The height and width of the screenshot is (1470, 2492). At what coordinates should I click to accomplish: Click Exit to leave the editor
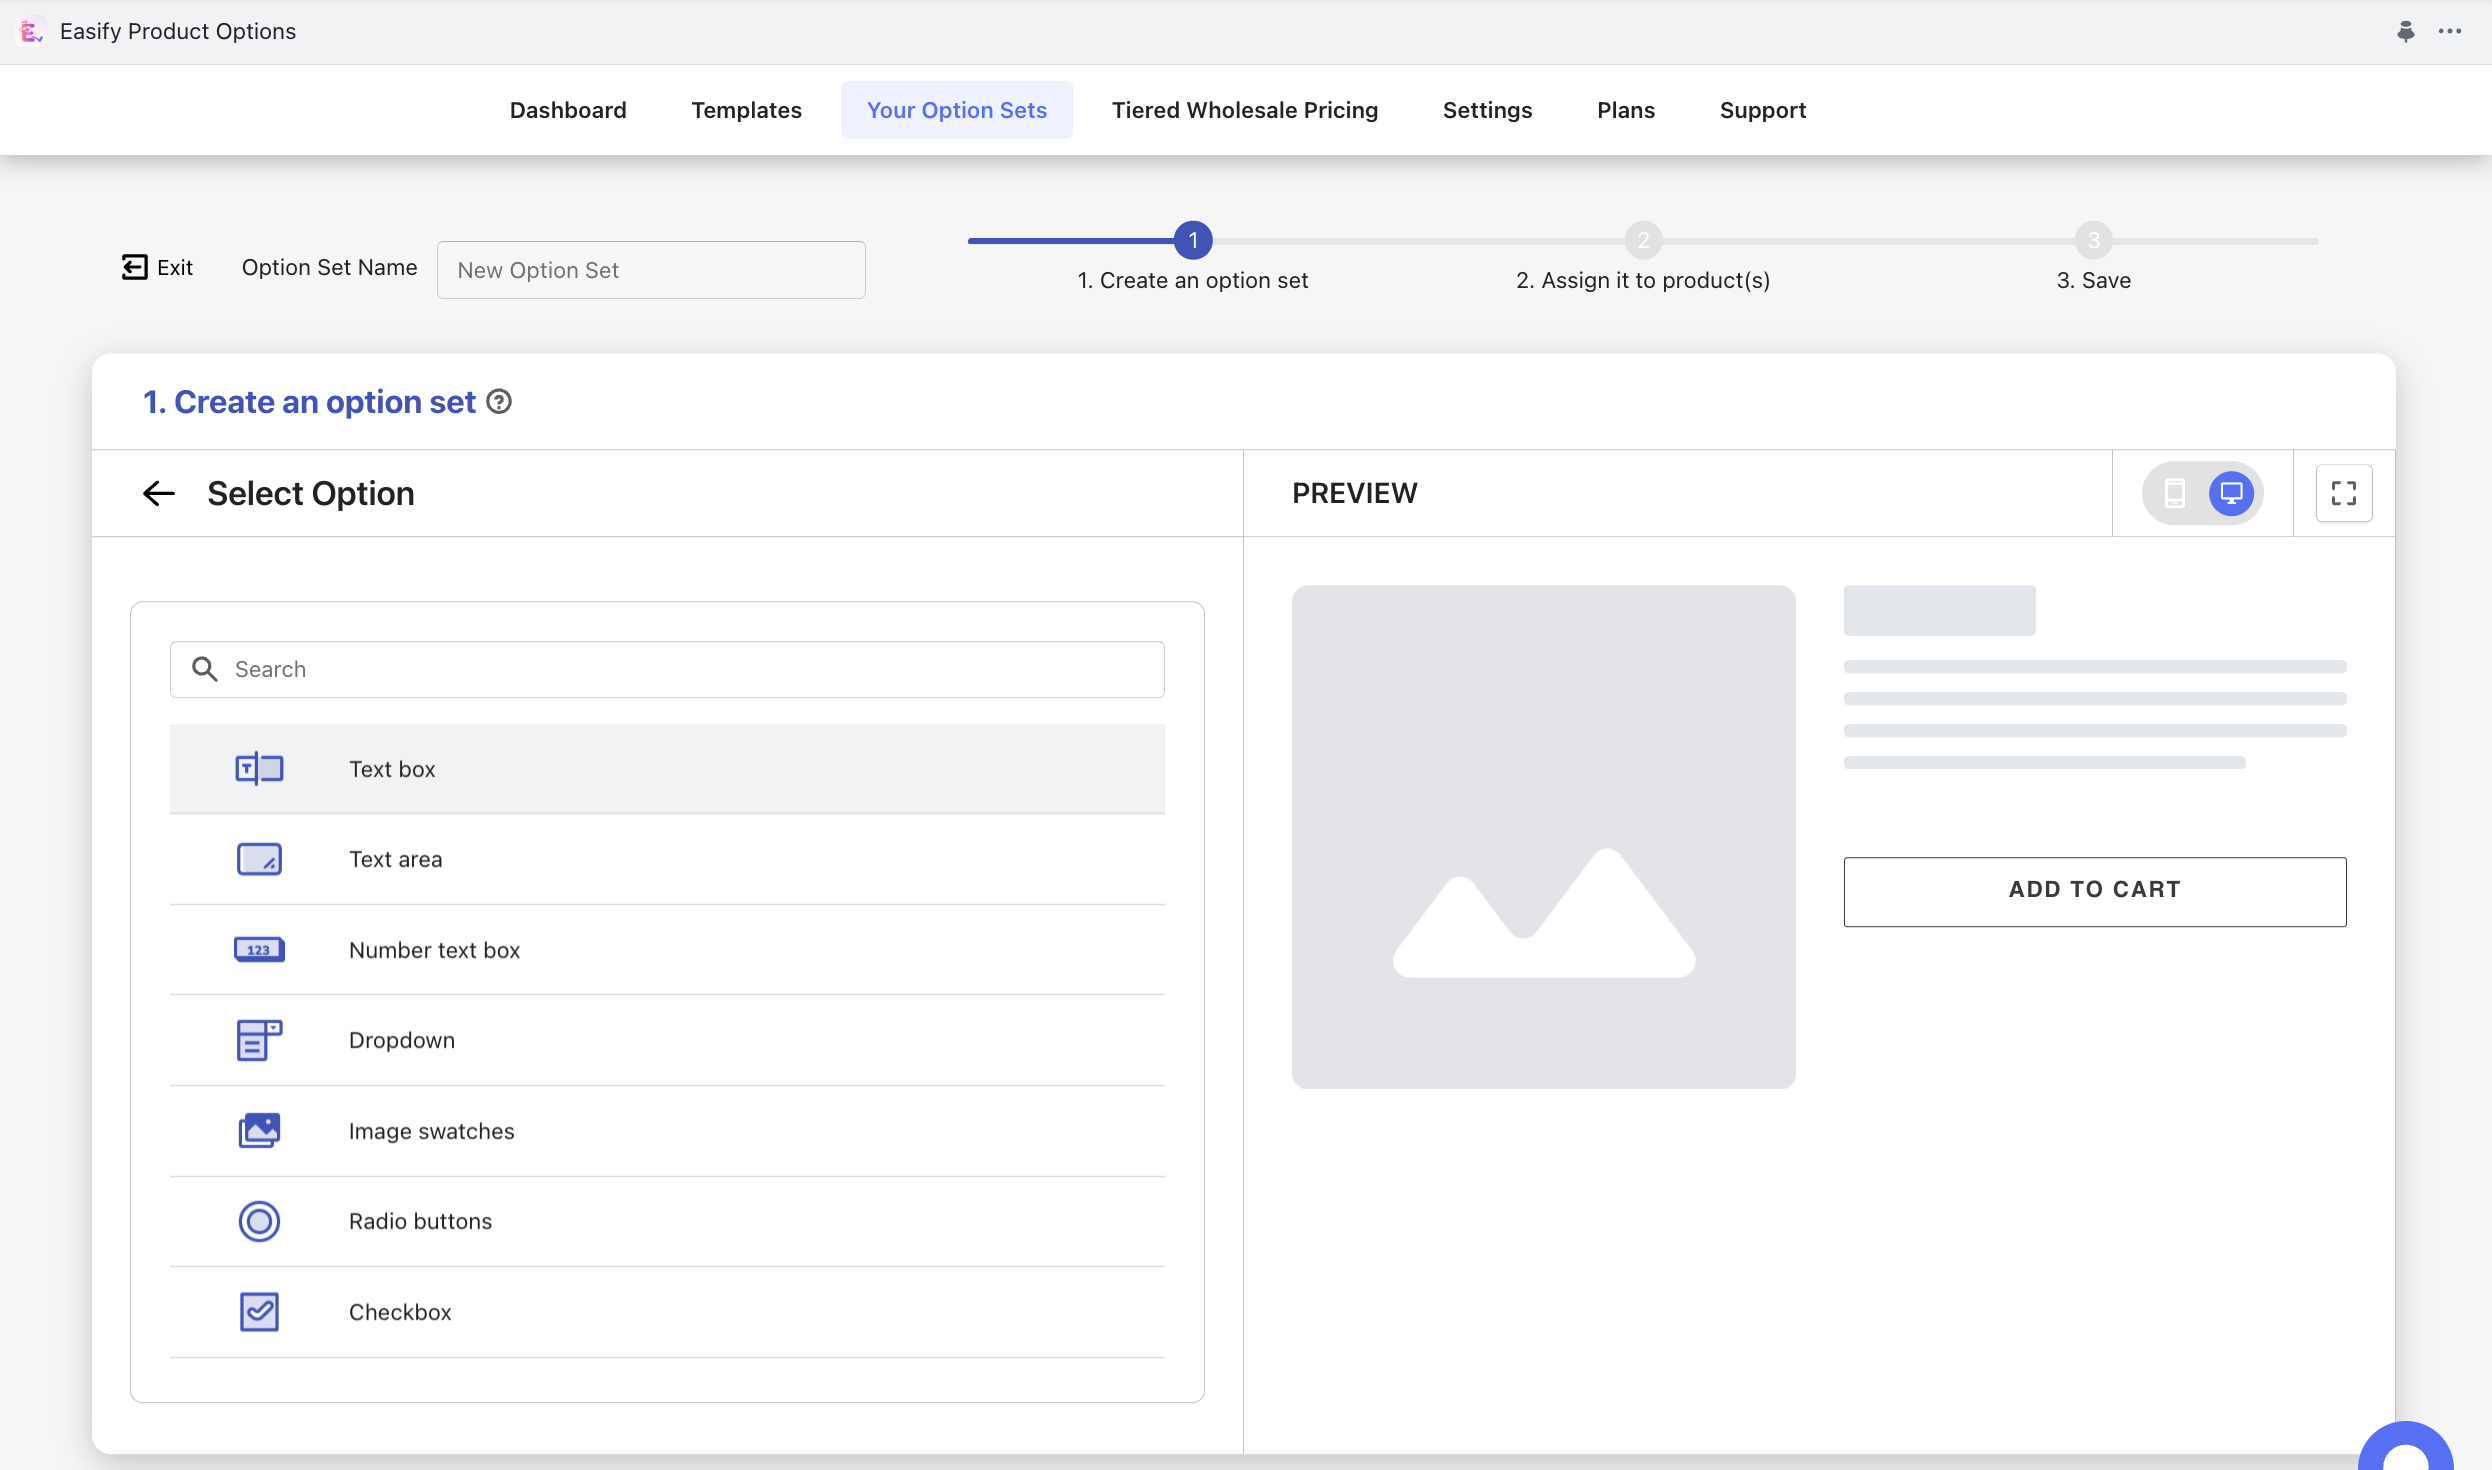(158, 267)
